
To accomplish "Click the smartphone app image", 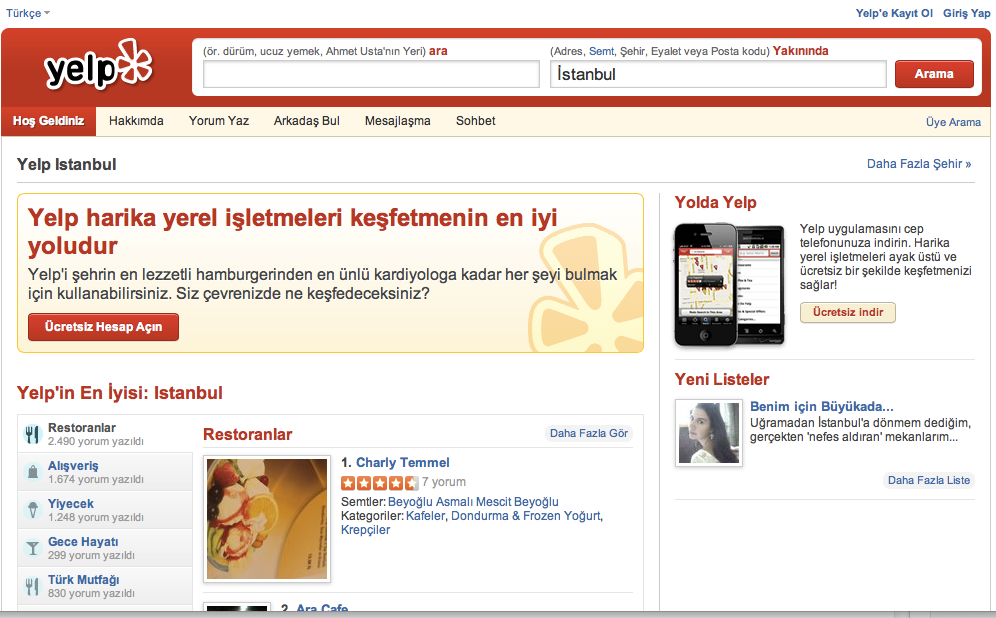I will click(x=729, y=284).
